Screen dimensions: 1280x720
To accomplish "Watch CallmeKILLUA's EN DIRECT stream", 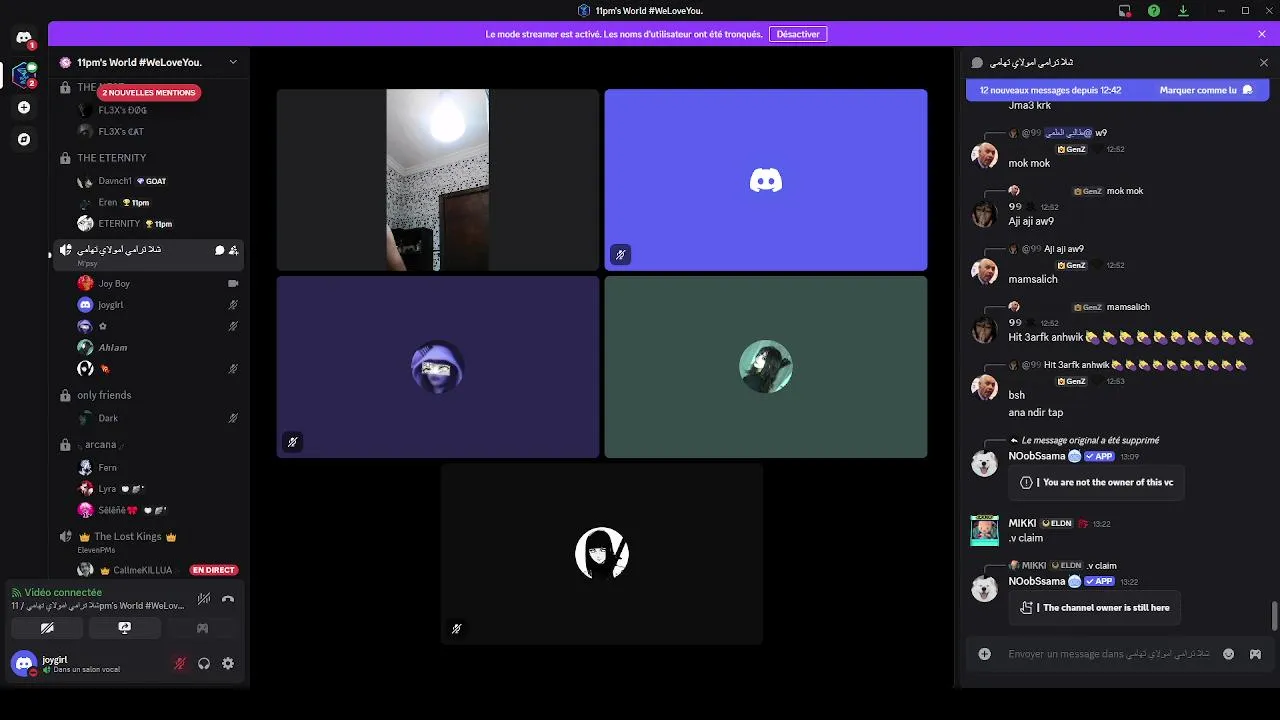I will tap(214, 570).
